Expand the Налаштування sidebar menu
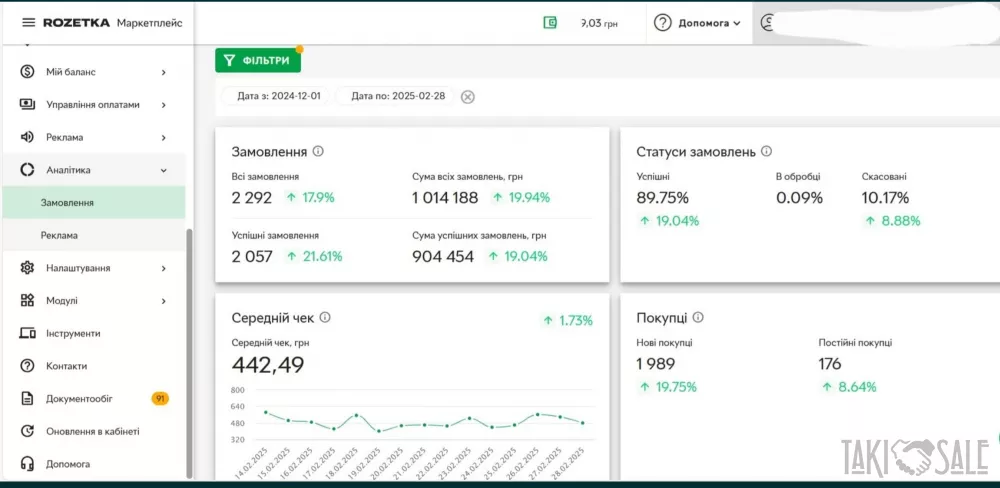The image size is (1000, 488). [x=163, y=268]
